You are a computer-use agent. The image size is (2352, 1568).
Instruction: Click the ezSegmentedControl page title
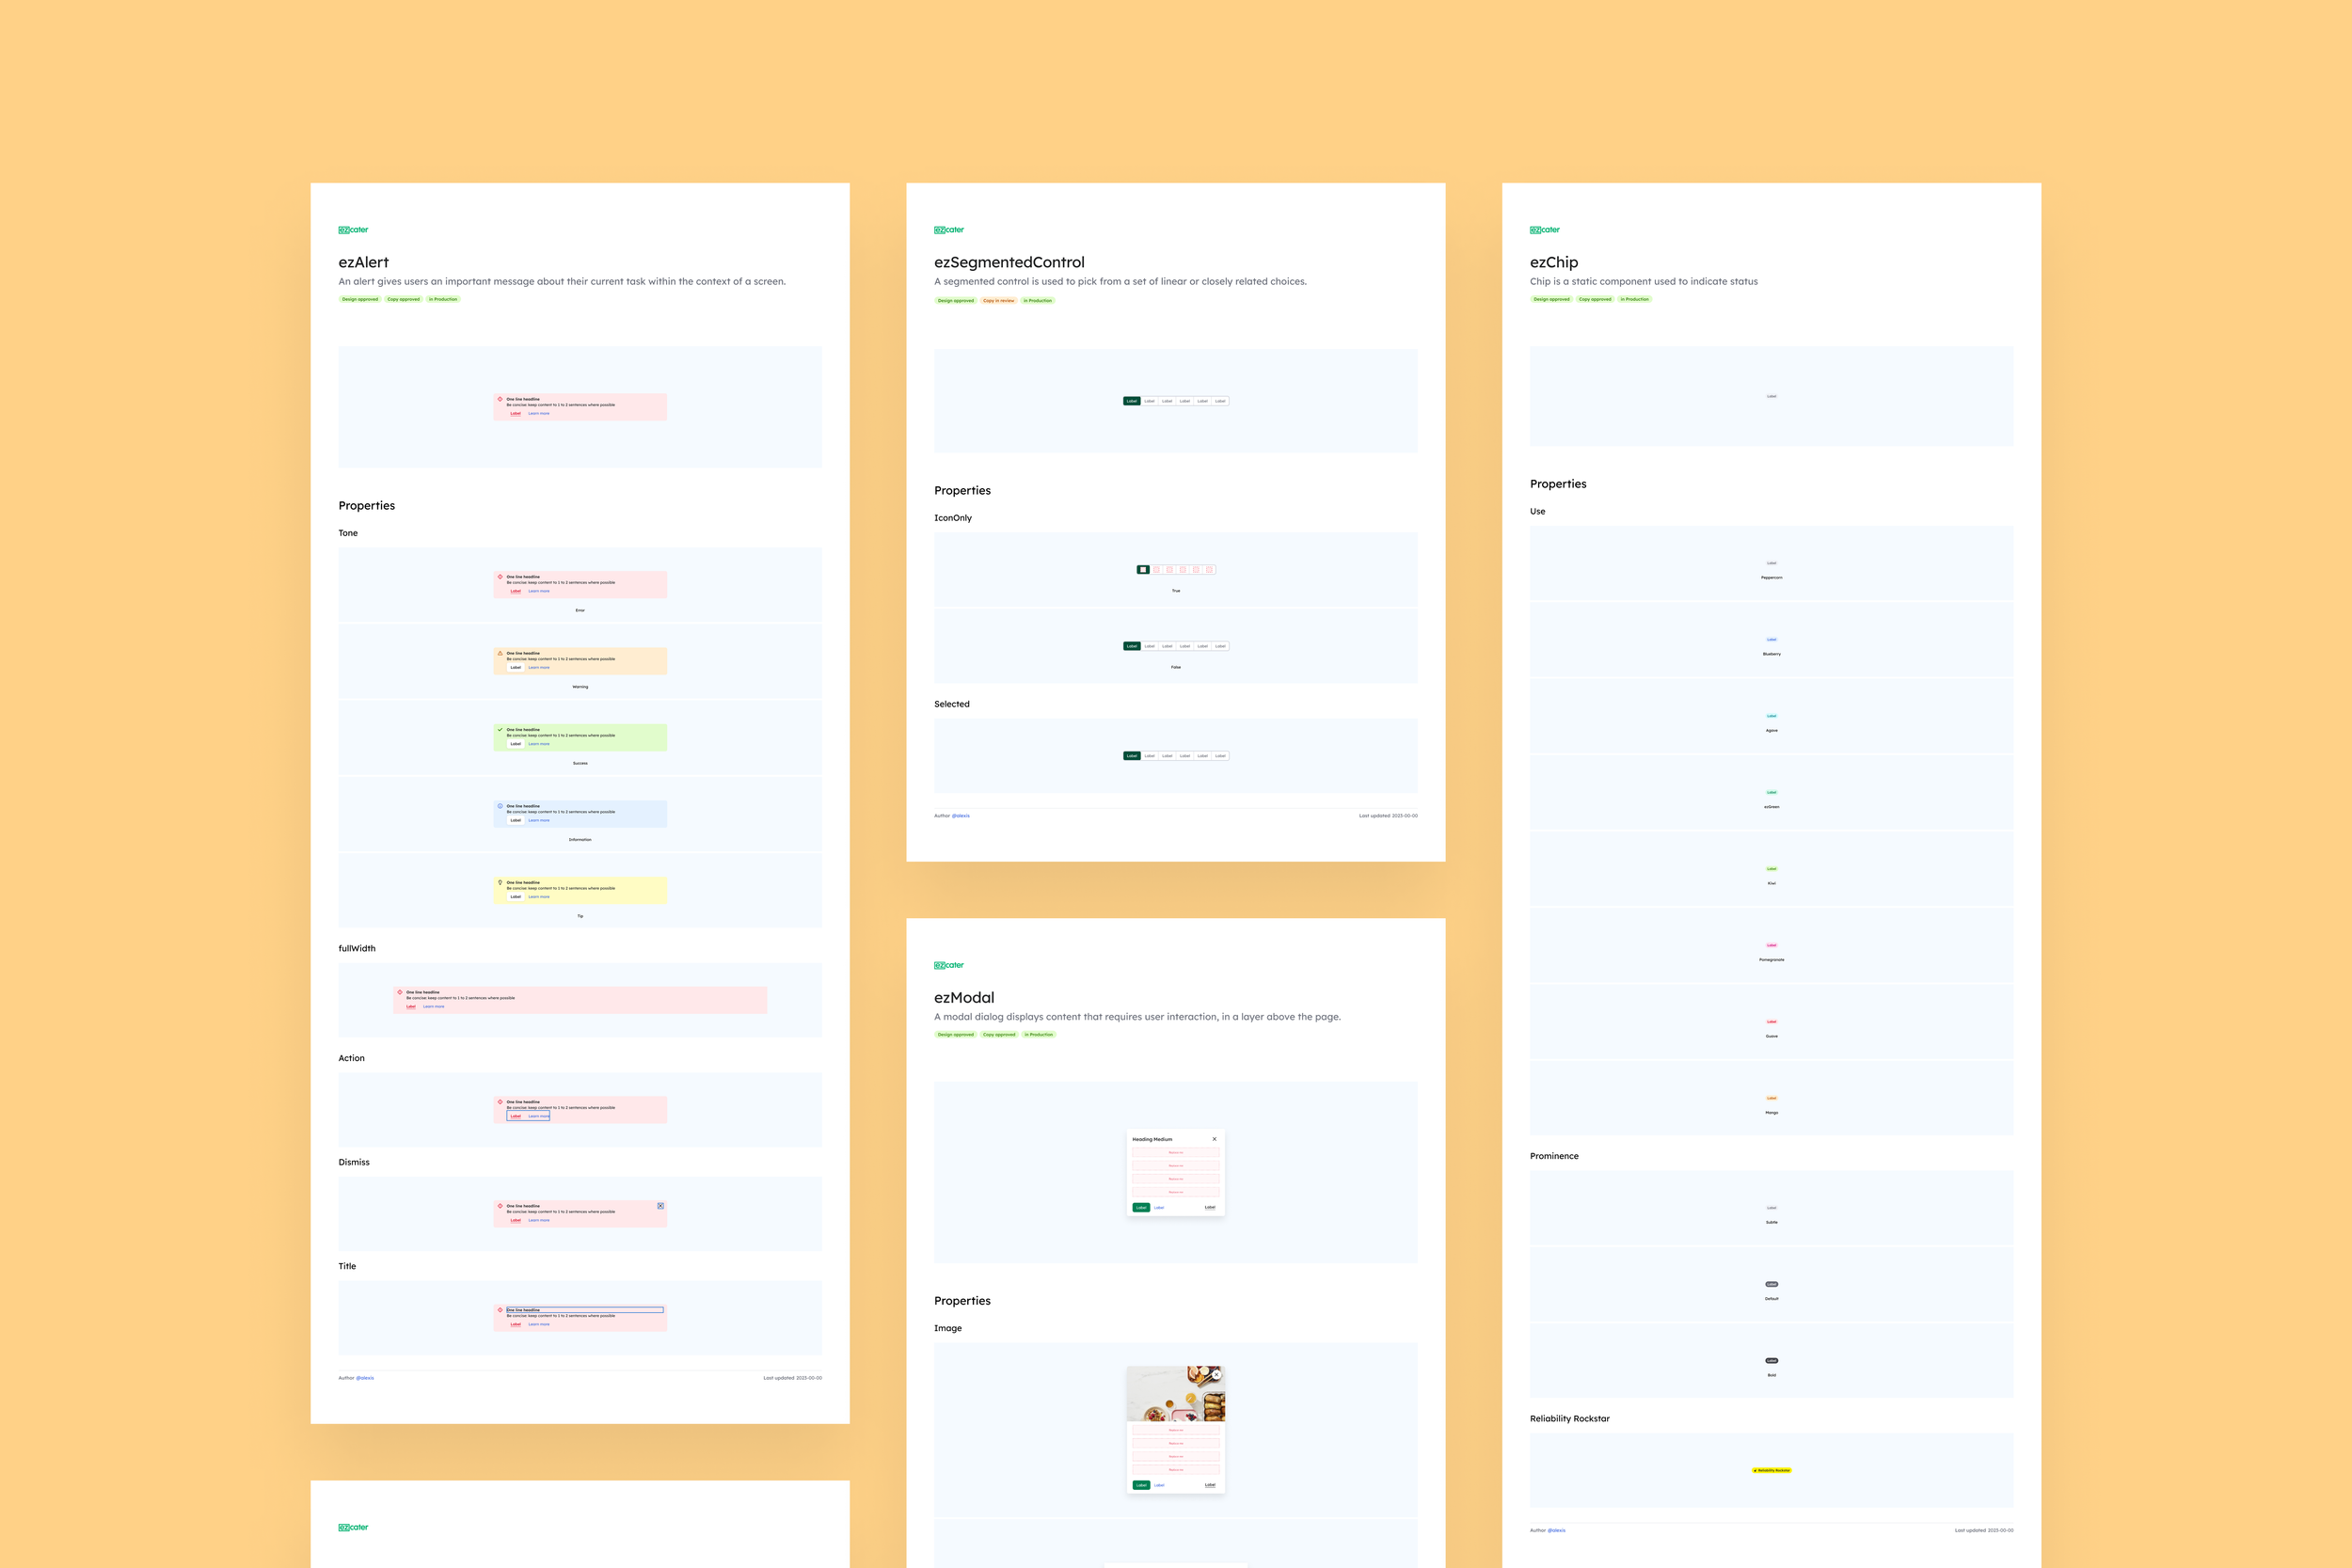[x=1009, y=262]
